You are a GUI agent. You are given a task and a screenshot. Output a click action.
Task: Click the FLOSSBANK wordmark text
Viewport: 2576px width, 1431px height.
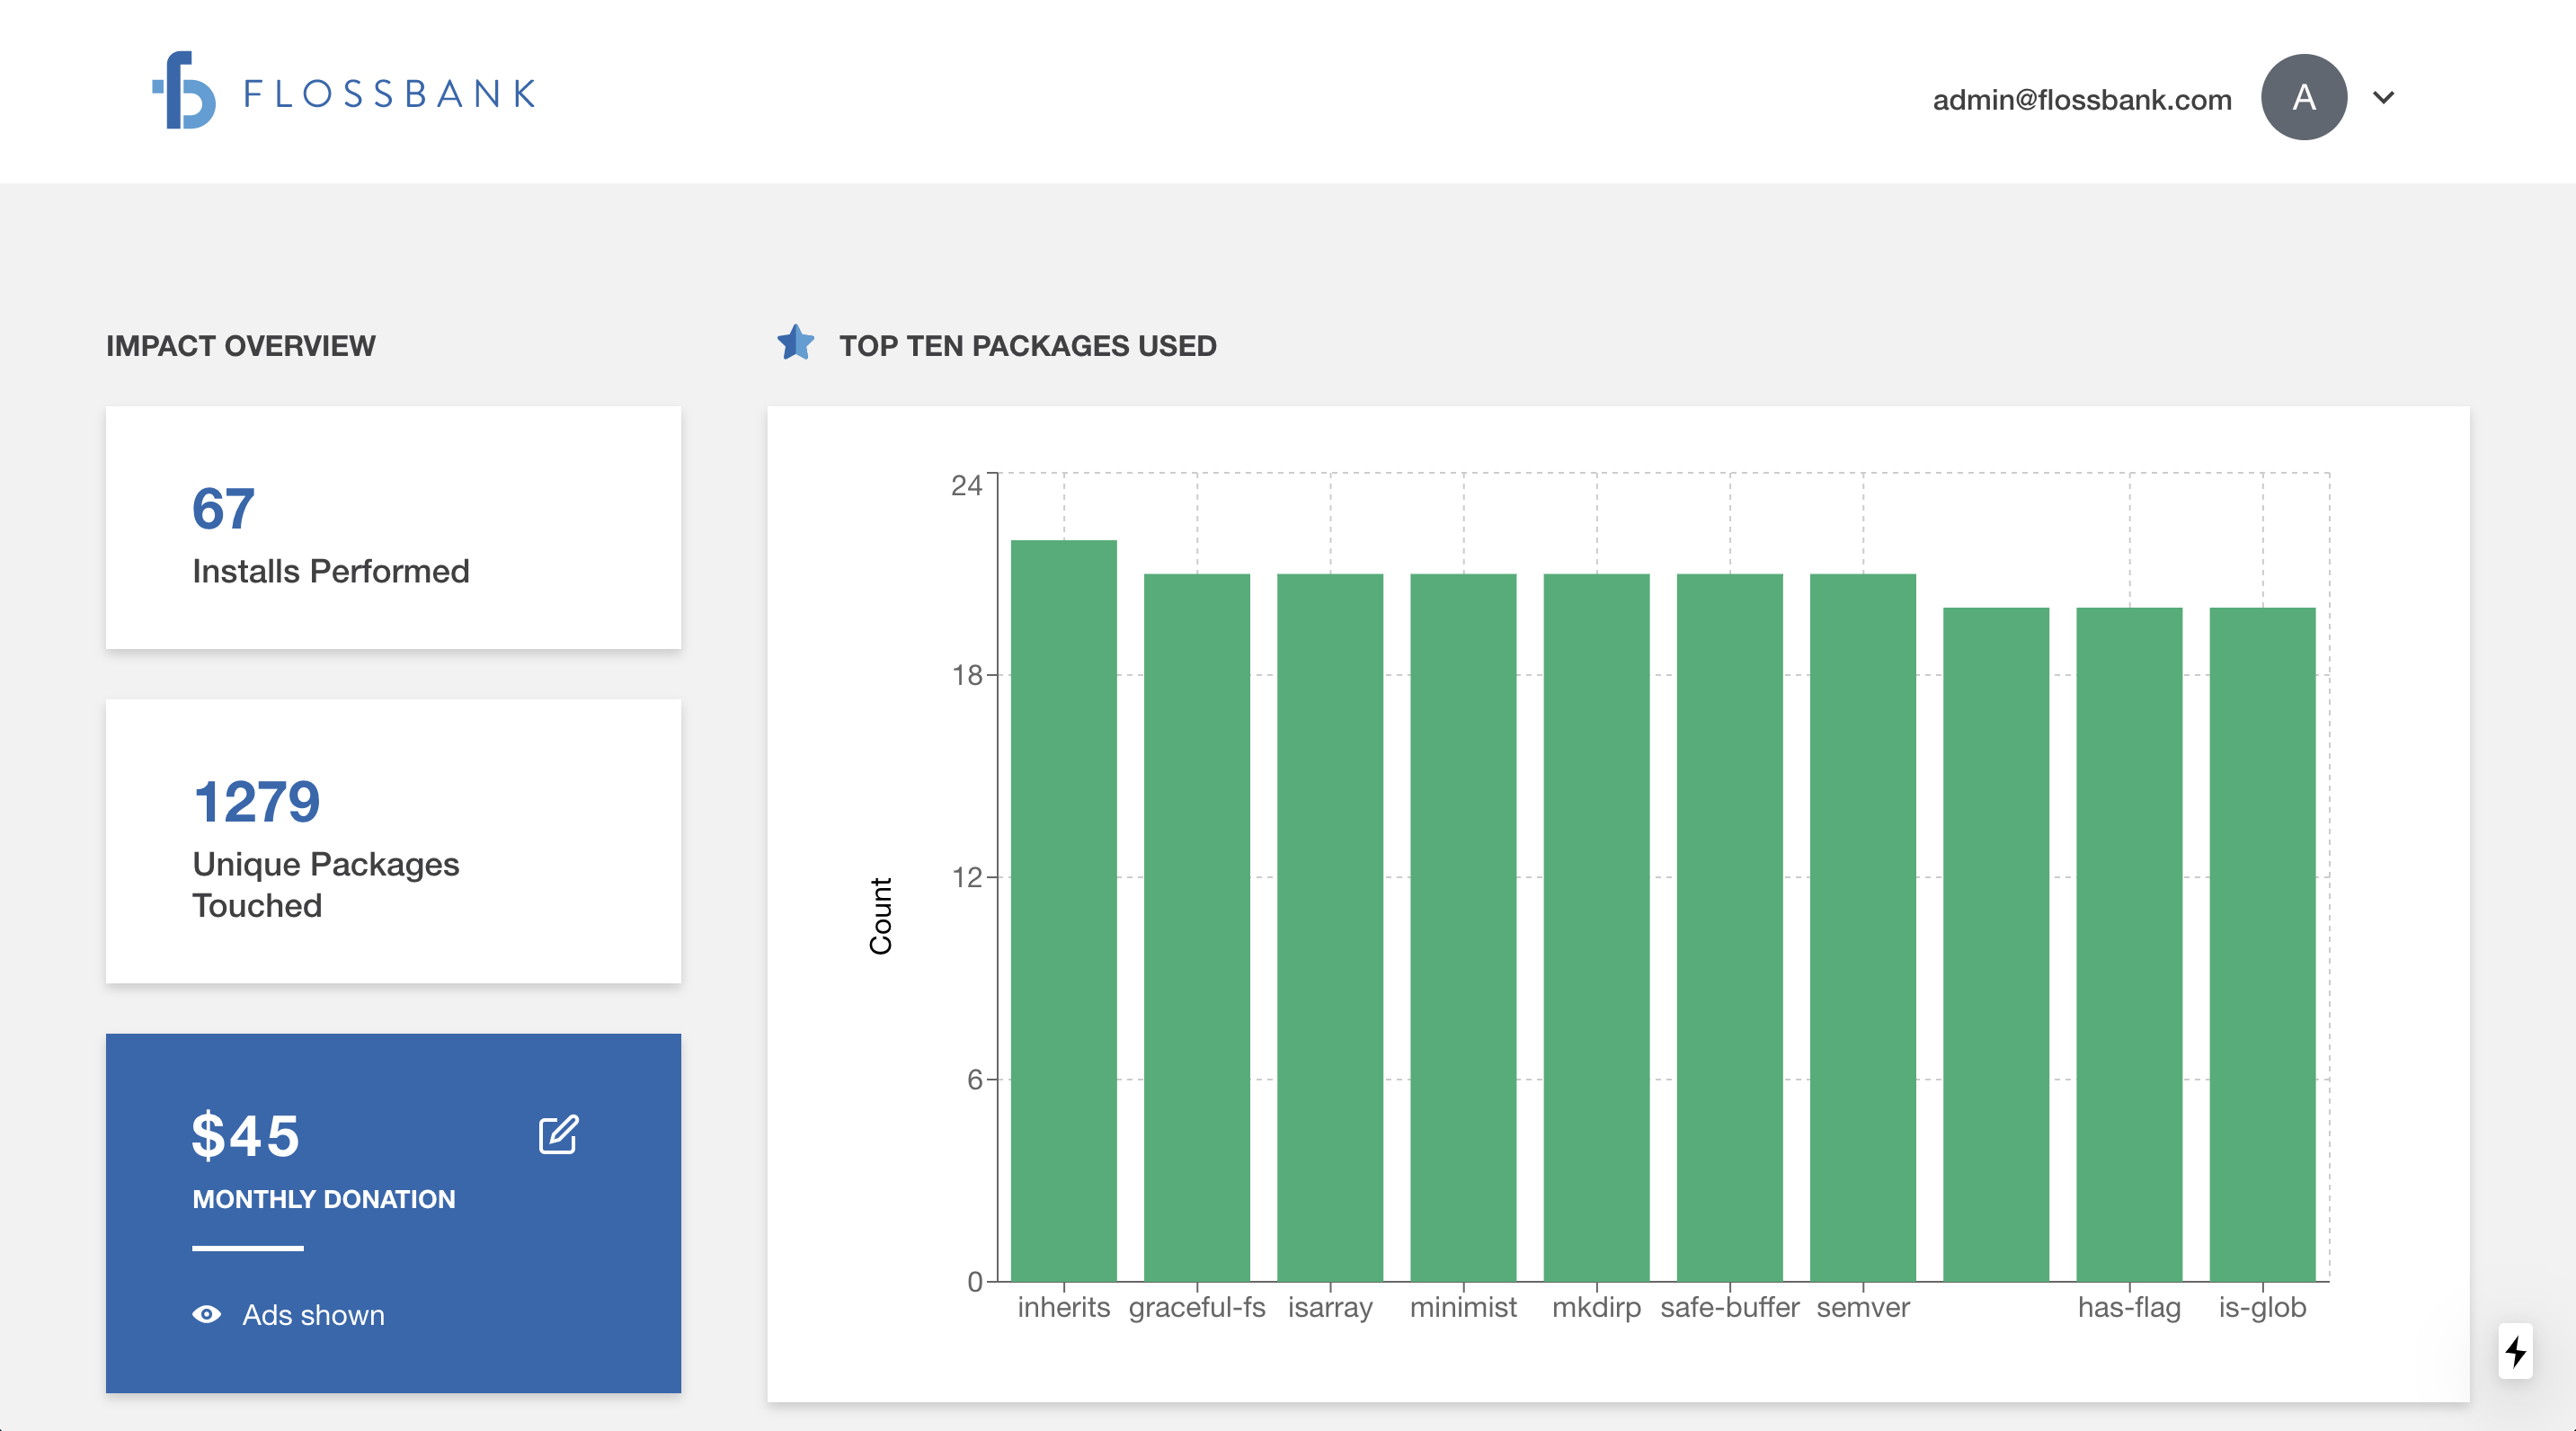click(390, 94)
